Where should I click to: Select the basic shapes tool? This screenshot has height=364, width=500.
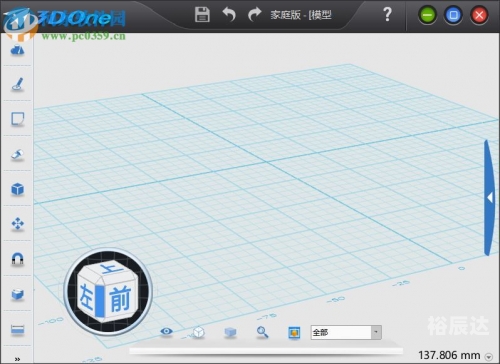tap(17, 50)
